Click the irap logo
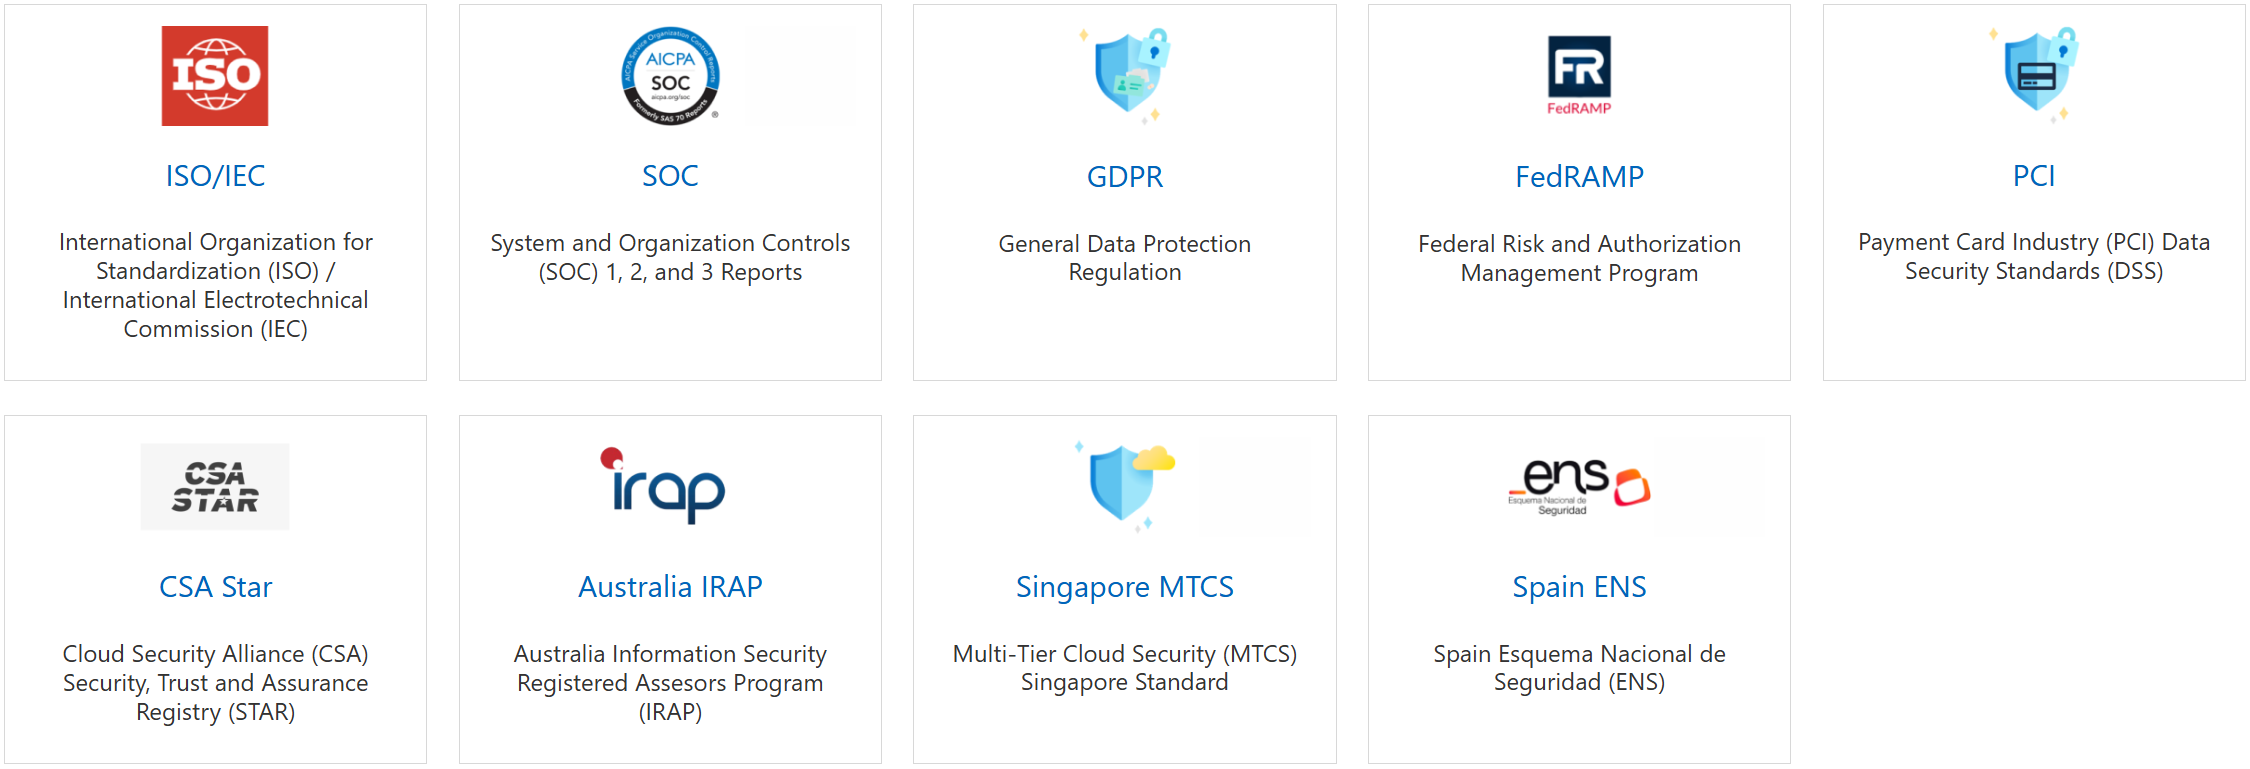 [x=664, y=486]
